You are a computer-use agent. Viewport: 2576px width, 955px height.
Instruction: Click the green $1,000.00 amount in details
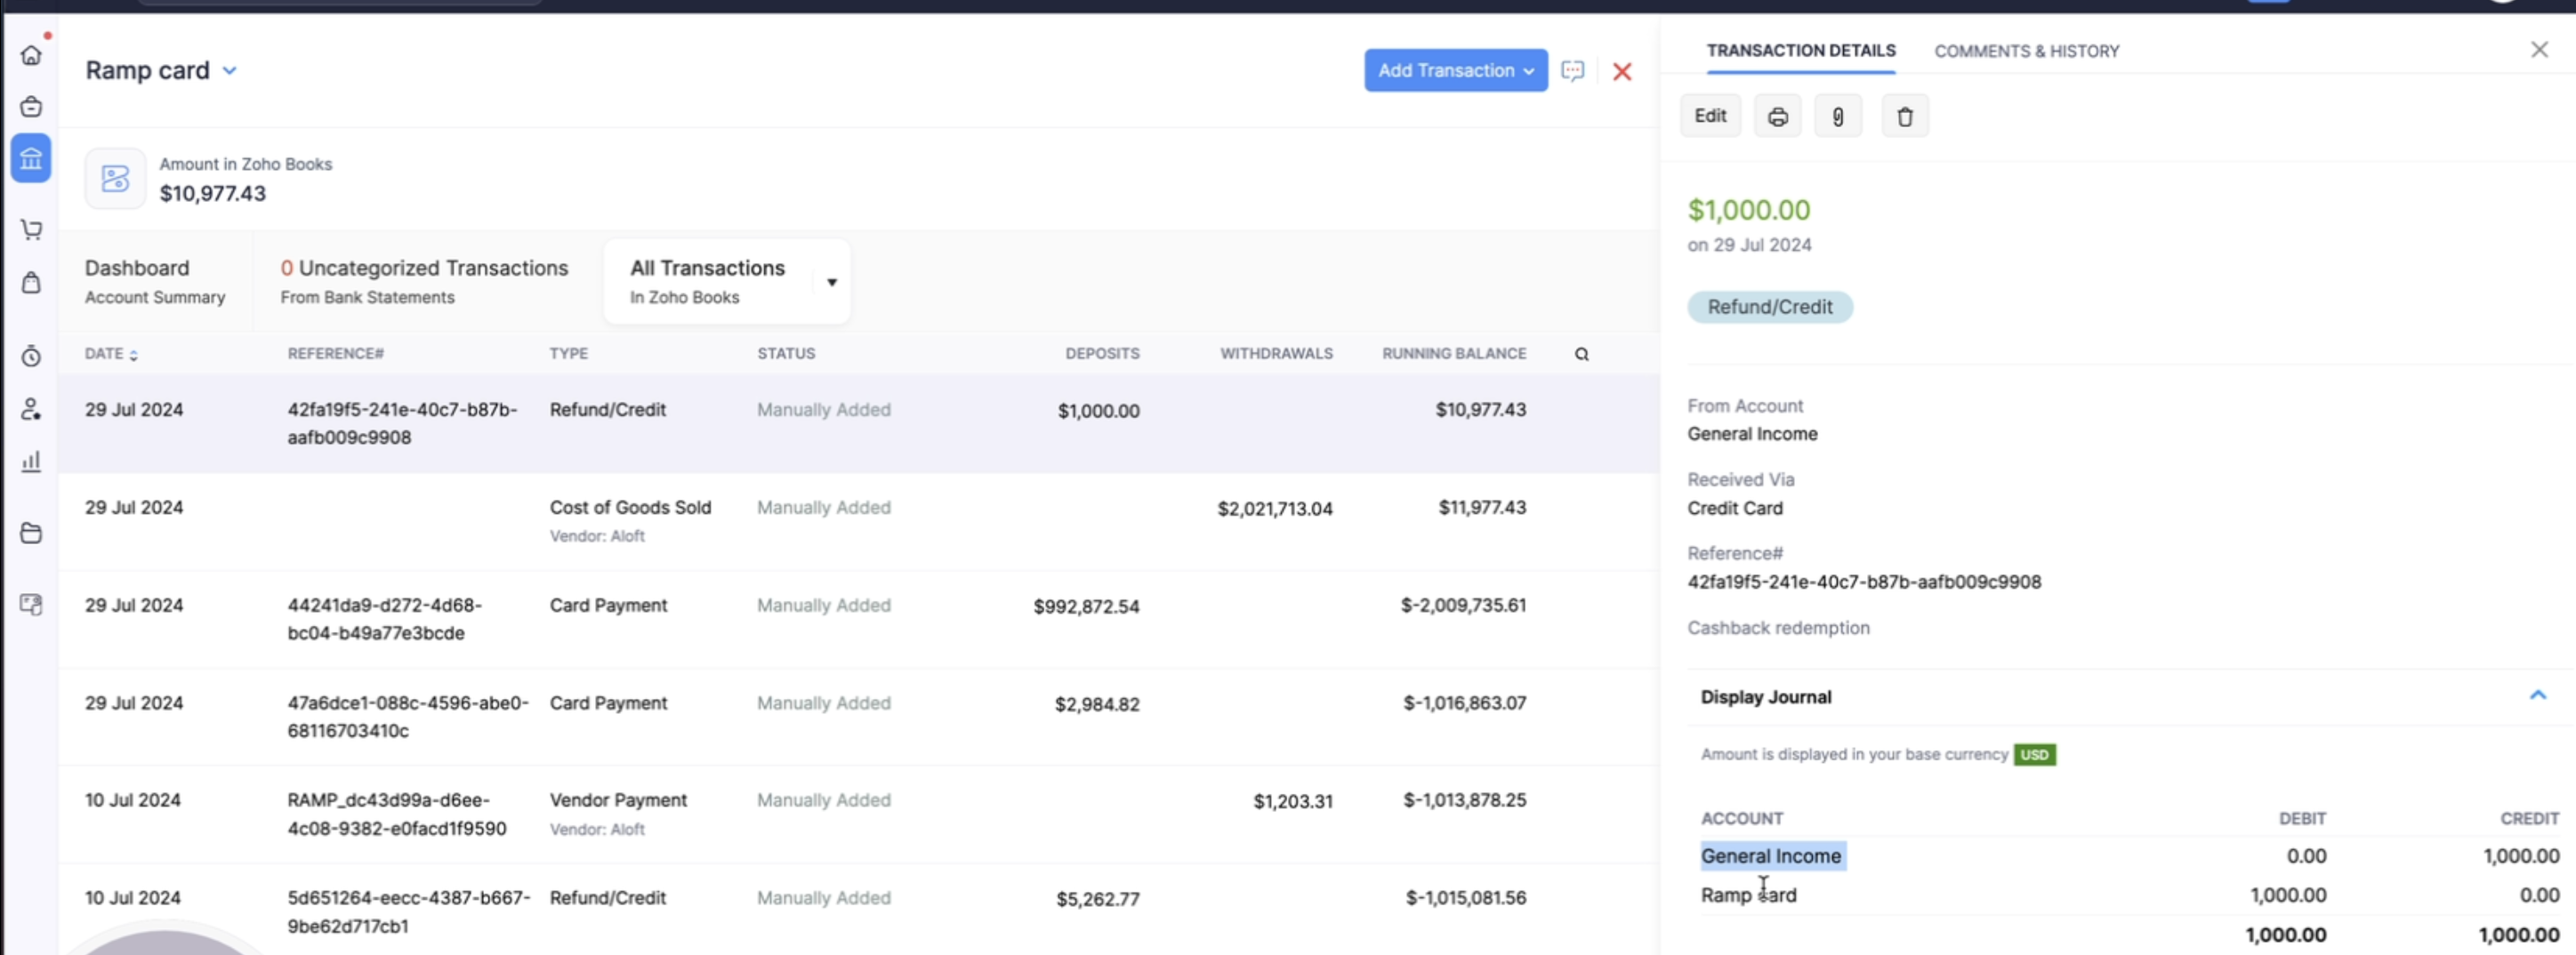coord(1748,210)
